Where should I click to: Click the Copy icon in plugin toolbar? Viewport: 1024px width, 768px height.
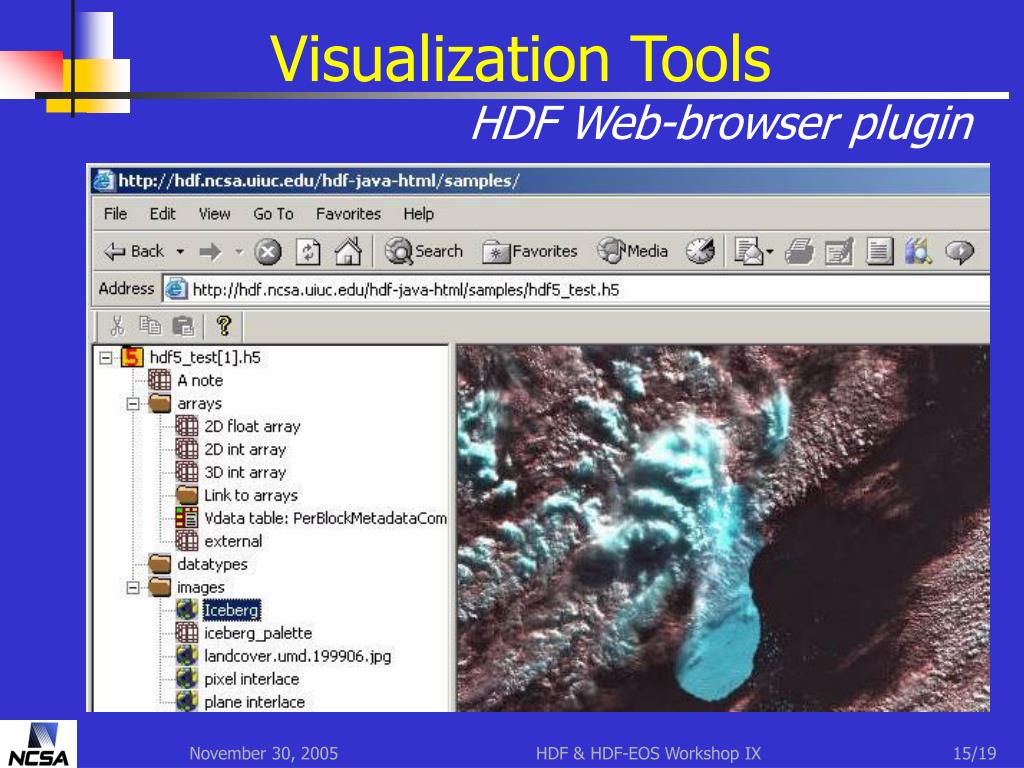150,325
